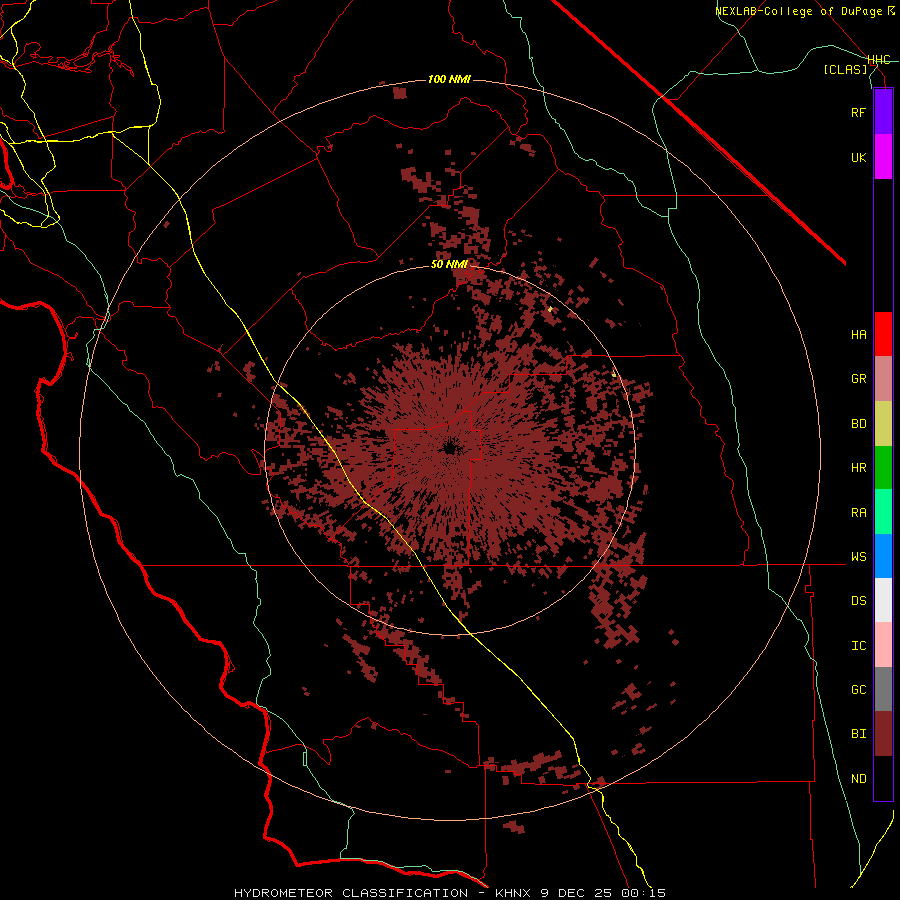Click the UK magenta legend swatch
Image resolution: width=900 pixels, height=900 pixels.
pyautogui.click(x=883, y=157)
